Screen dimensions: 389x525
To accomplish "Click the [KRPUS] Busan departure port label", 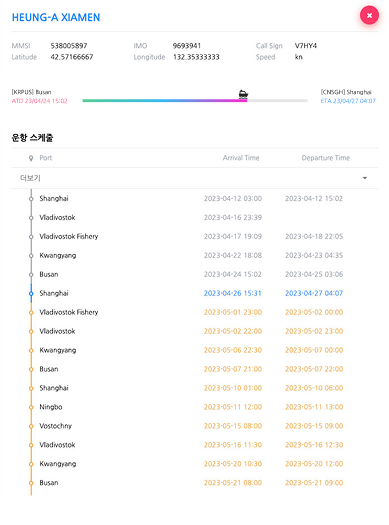I will click(31, 92).
